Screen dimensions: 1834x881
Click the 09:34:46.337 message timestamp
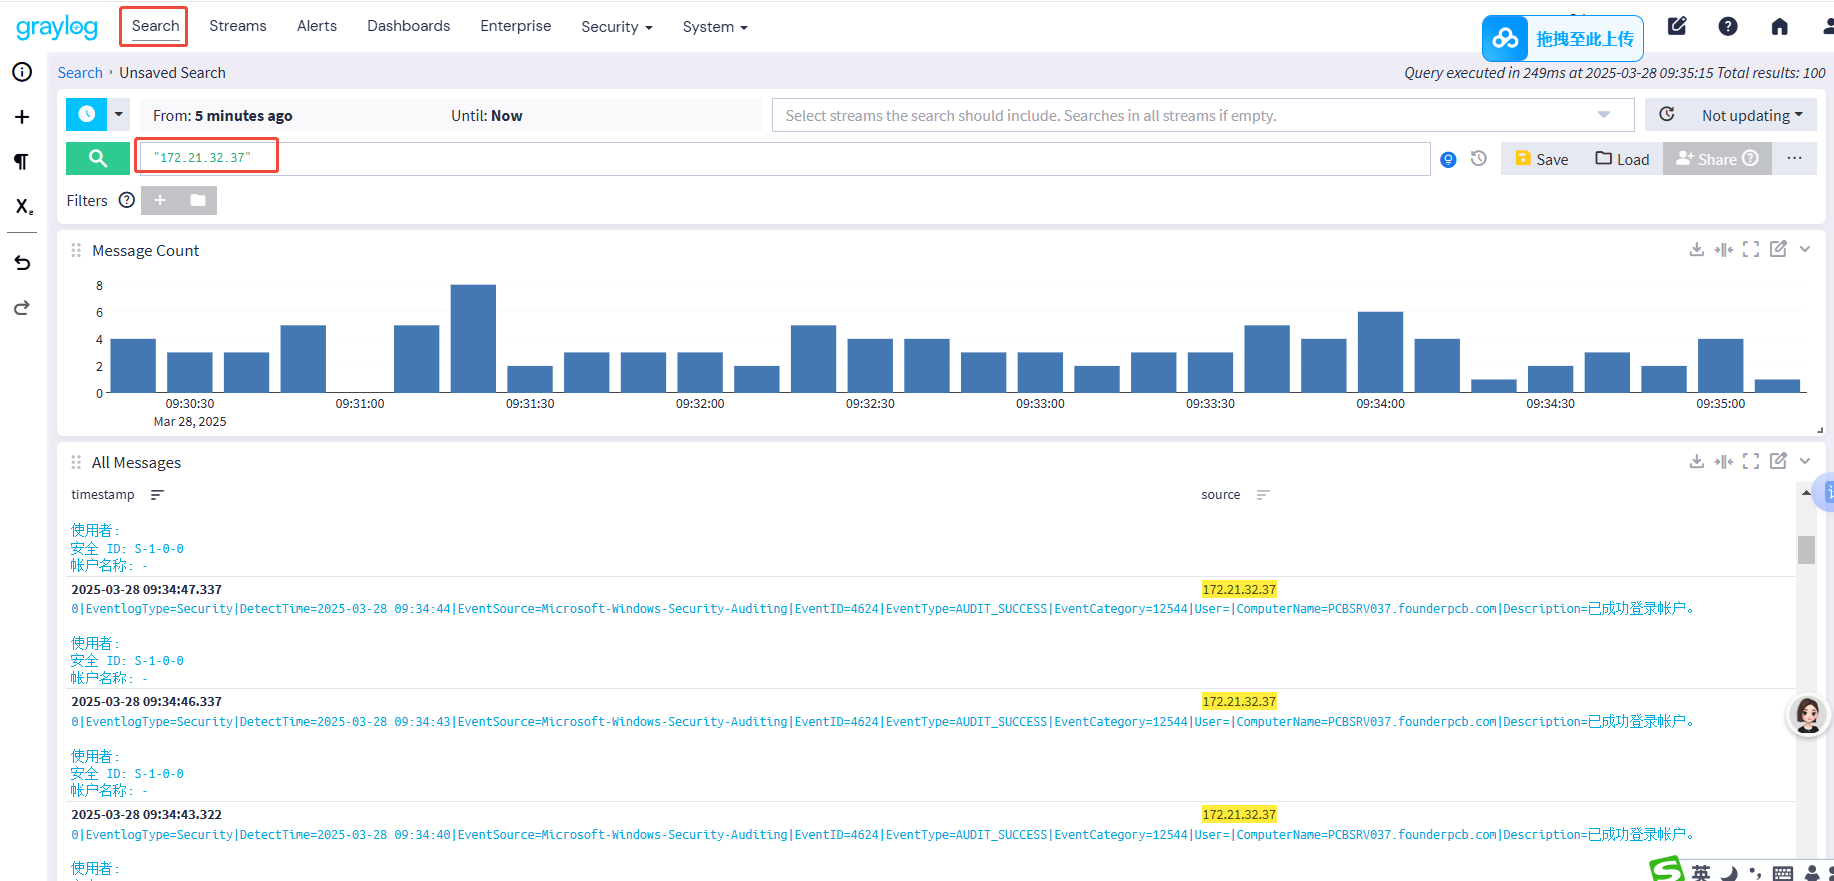coord(146,702)
